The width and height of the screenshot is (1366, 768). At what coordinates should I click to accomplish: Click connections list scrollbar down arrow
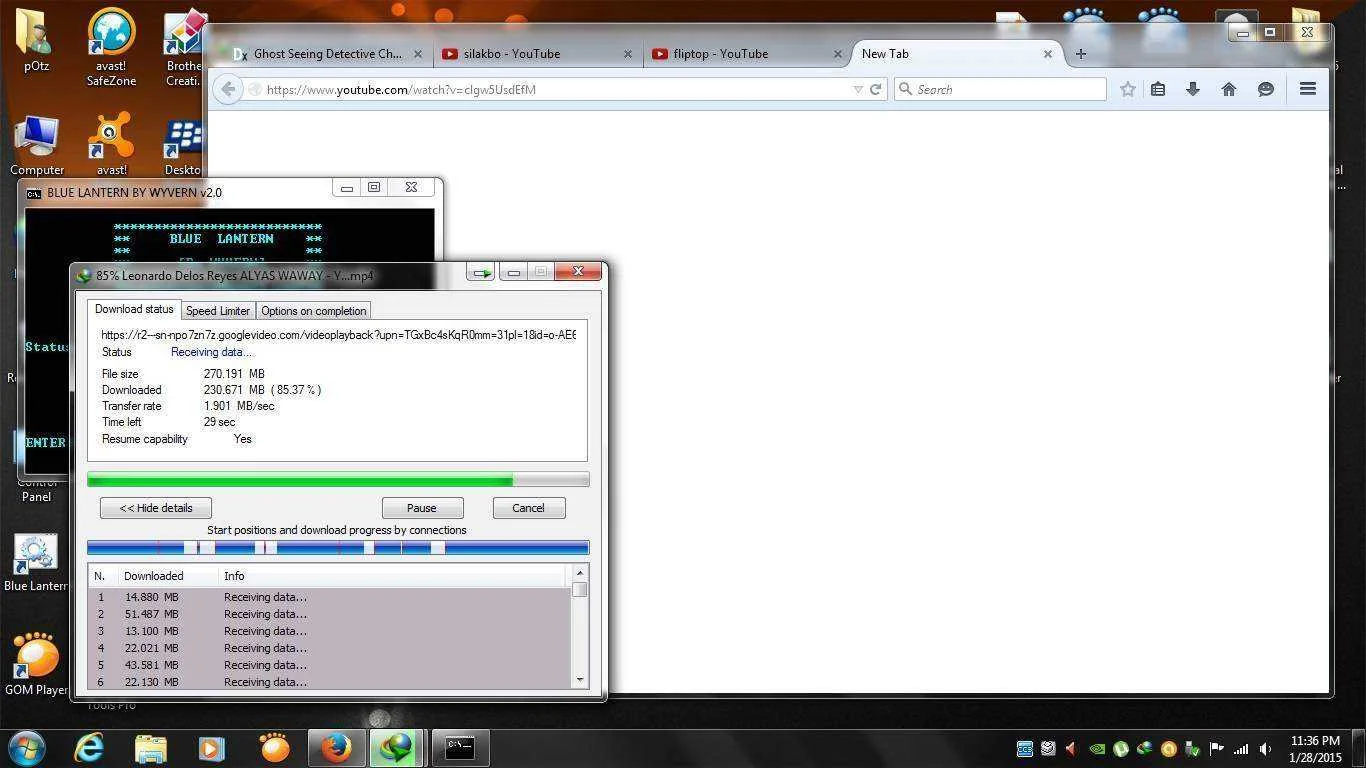[579, 680]
